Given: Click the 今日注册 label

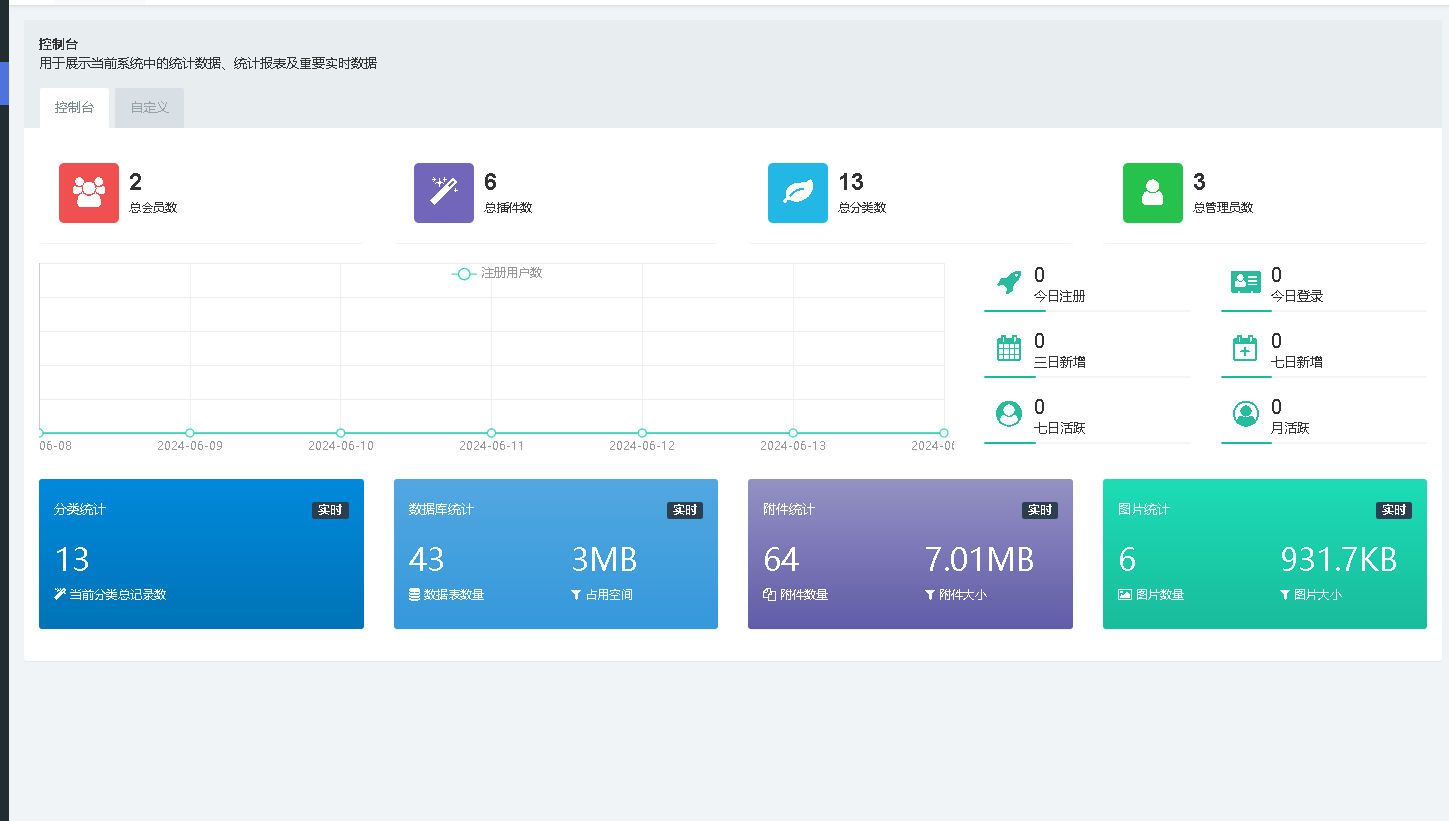Looking at the screenshot, I should 1059,296.
